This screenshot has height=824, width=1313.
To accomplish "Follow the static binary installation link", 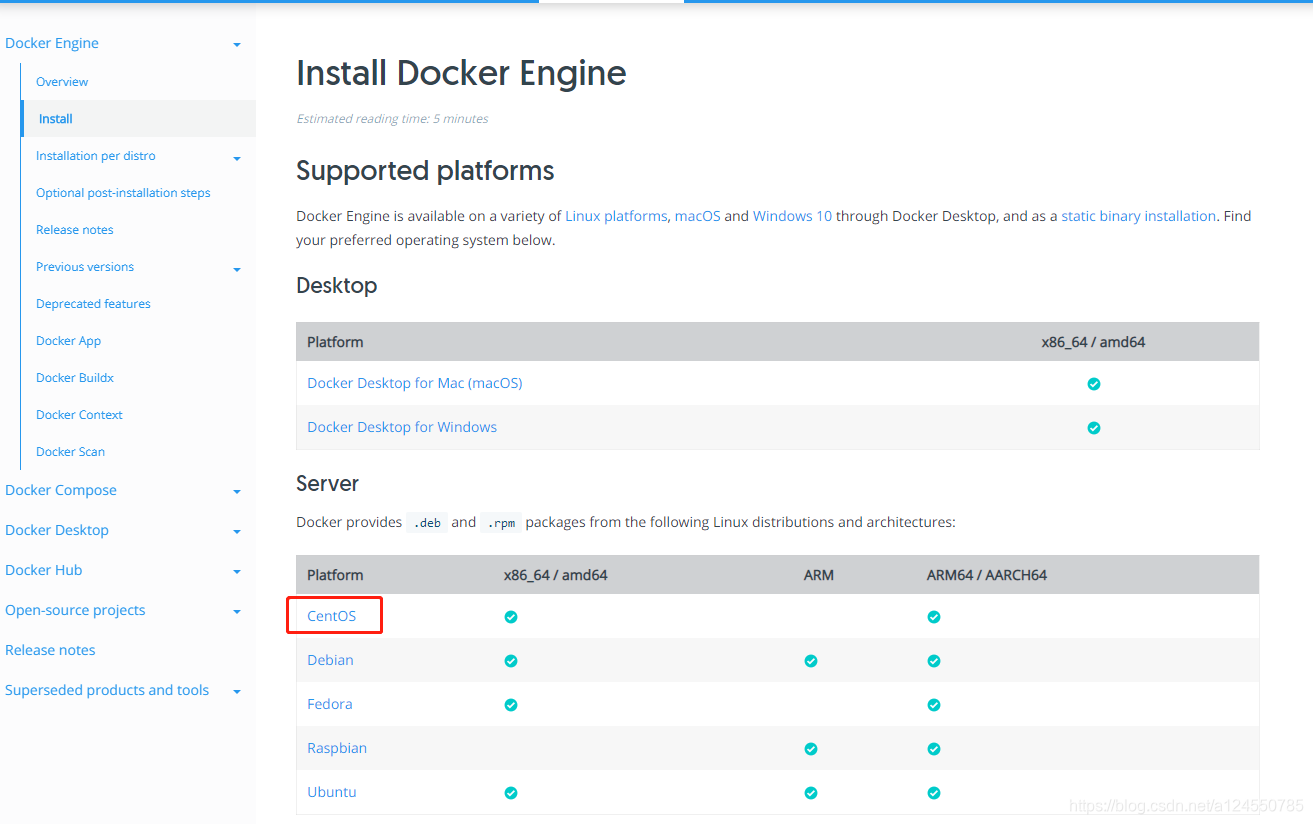I will tap(1139, 216).
